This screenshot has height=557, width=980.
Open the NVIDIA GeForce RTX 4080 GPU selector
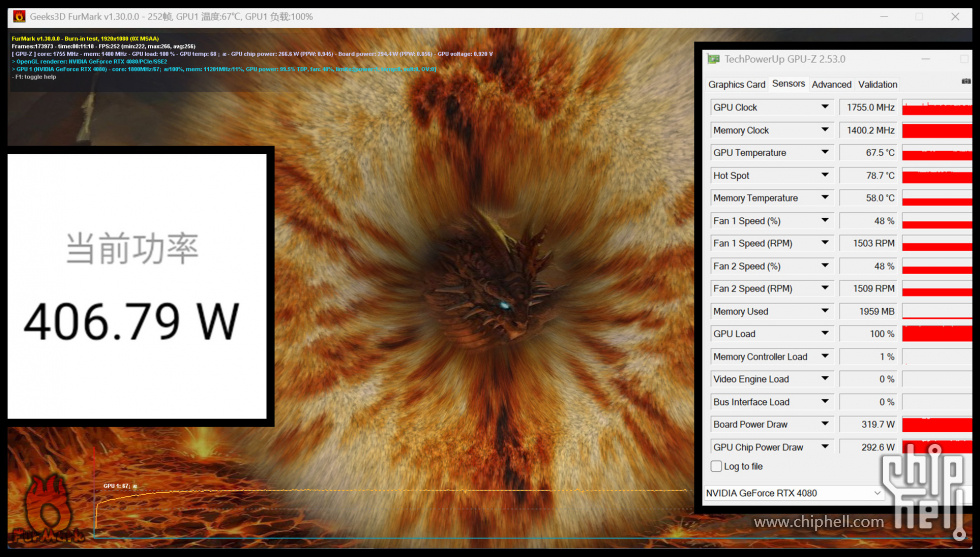coord(794,493)
